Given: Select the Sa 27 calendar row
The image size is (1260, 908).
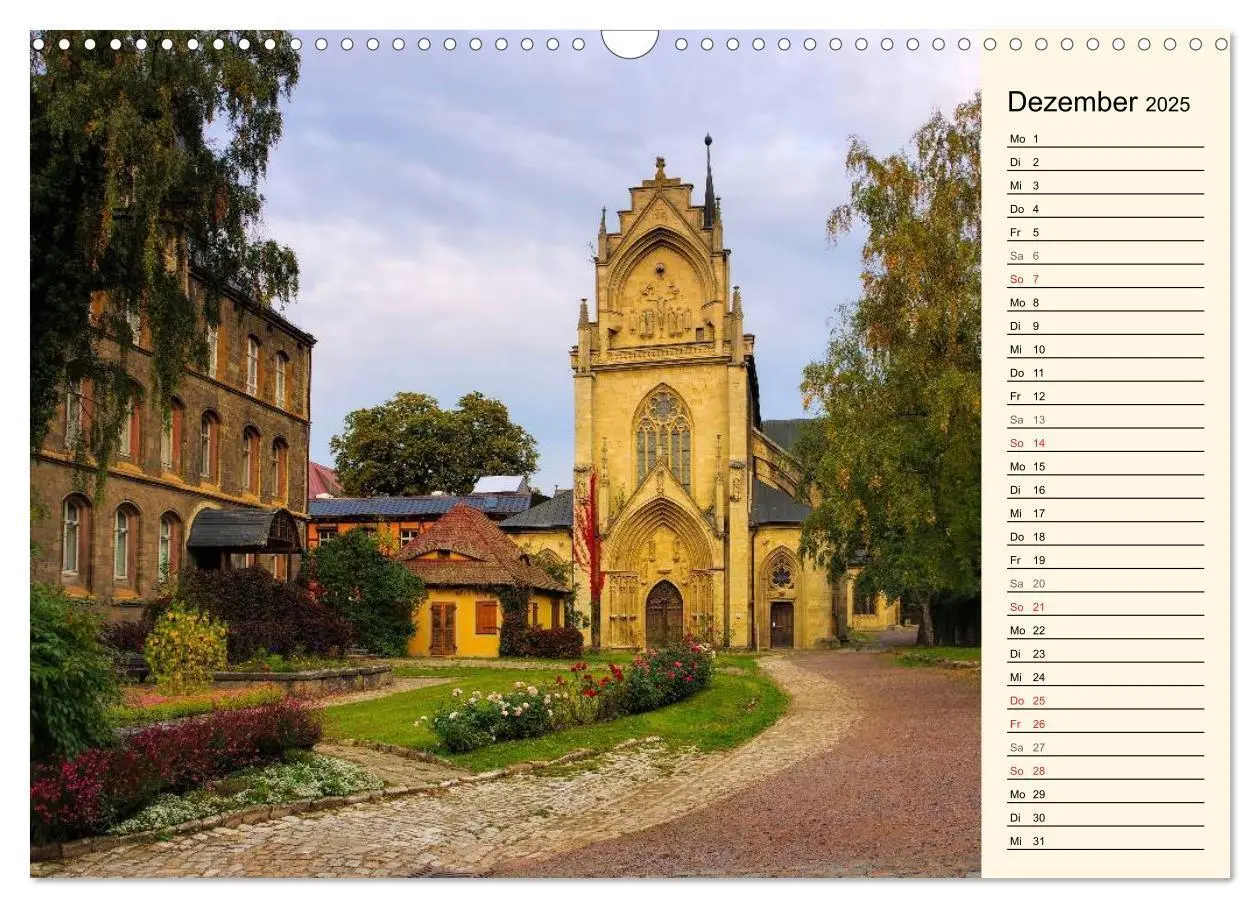Looking at the screenshot, I should click(1105, 747).
